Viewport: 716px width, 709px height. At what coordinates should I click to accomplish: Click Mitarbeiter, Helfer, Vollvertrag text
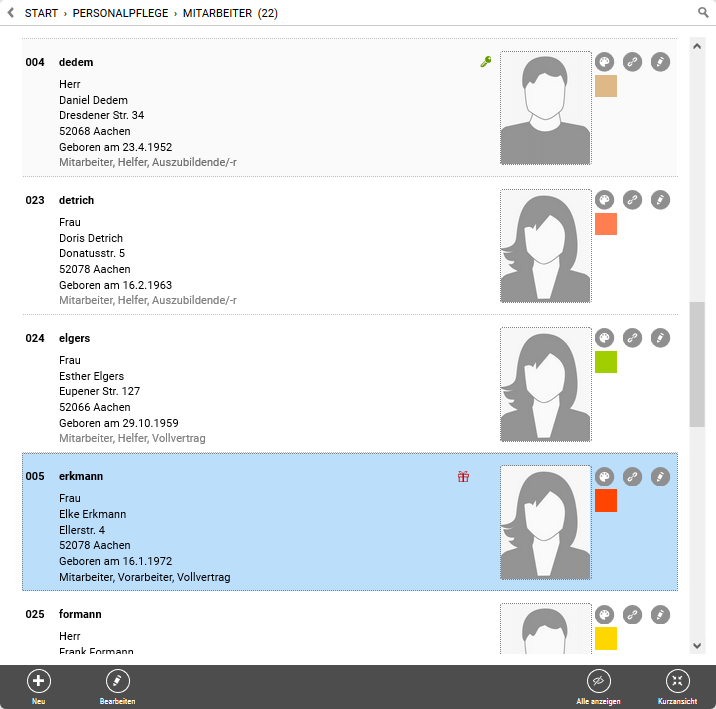pos(132,438)
